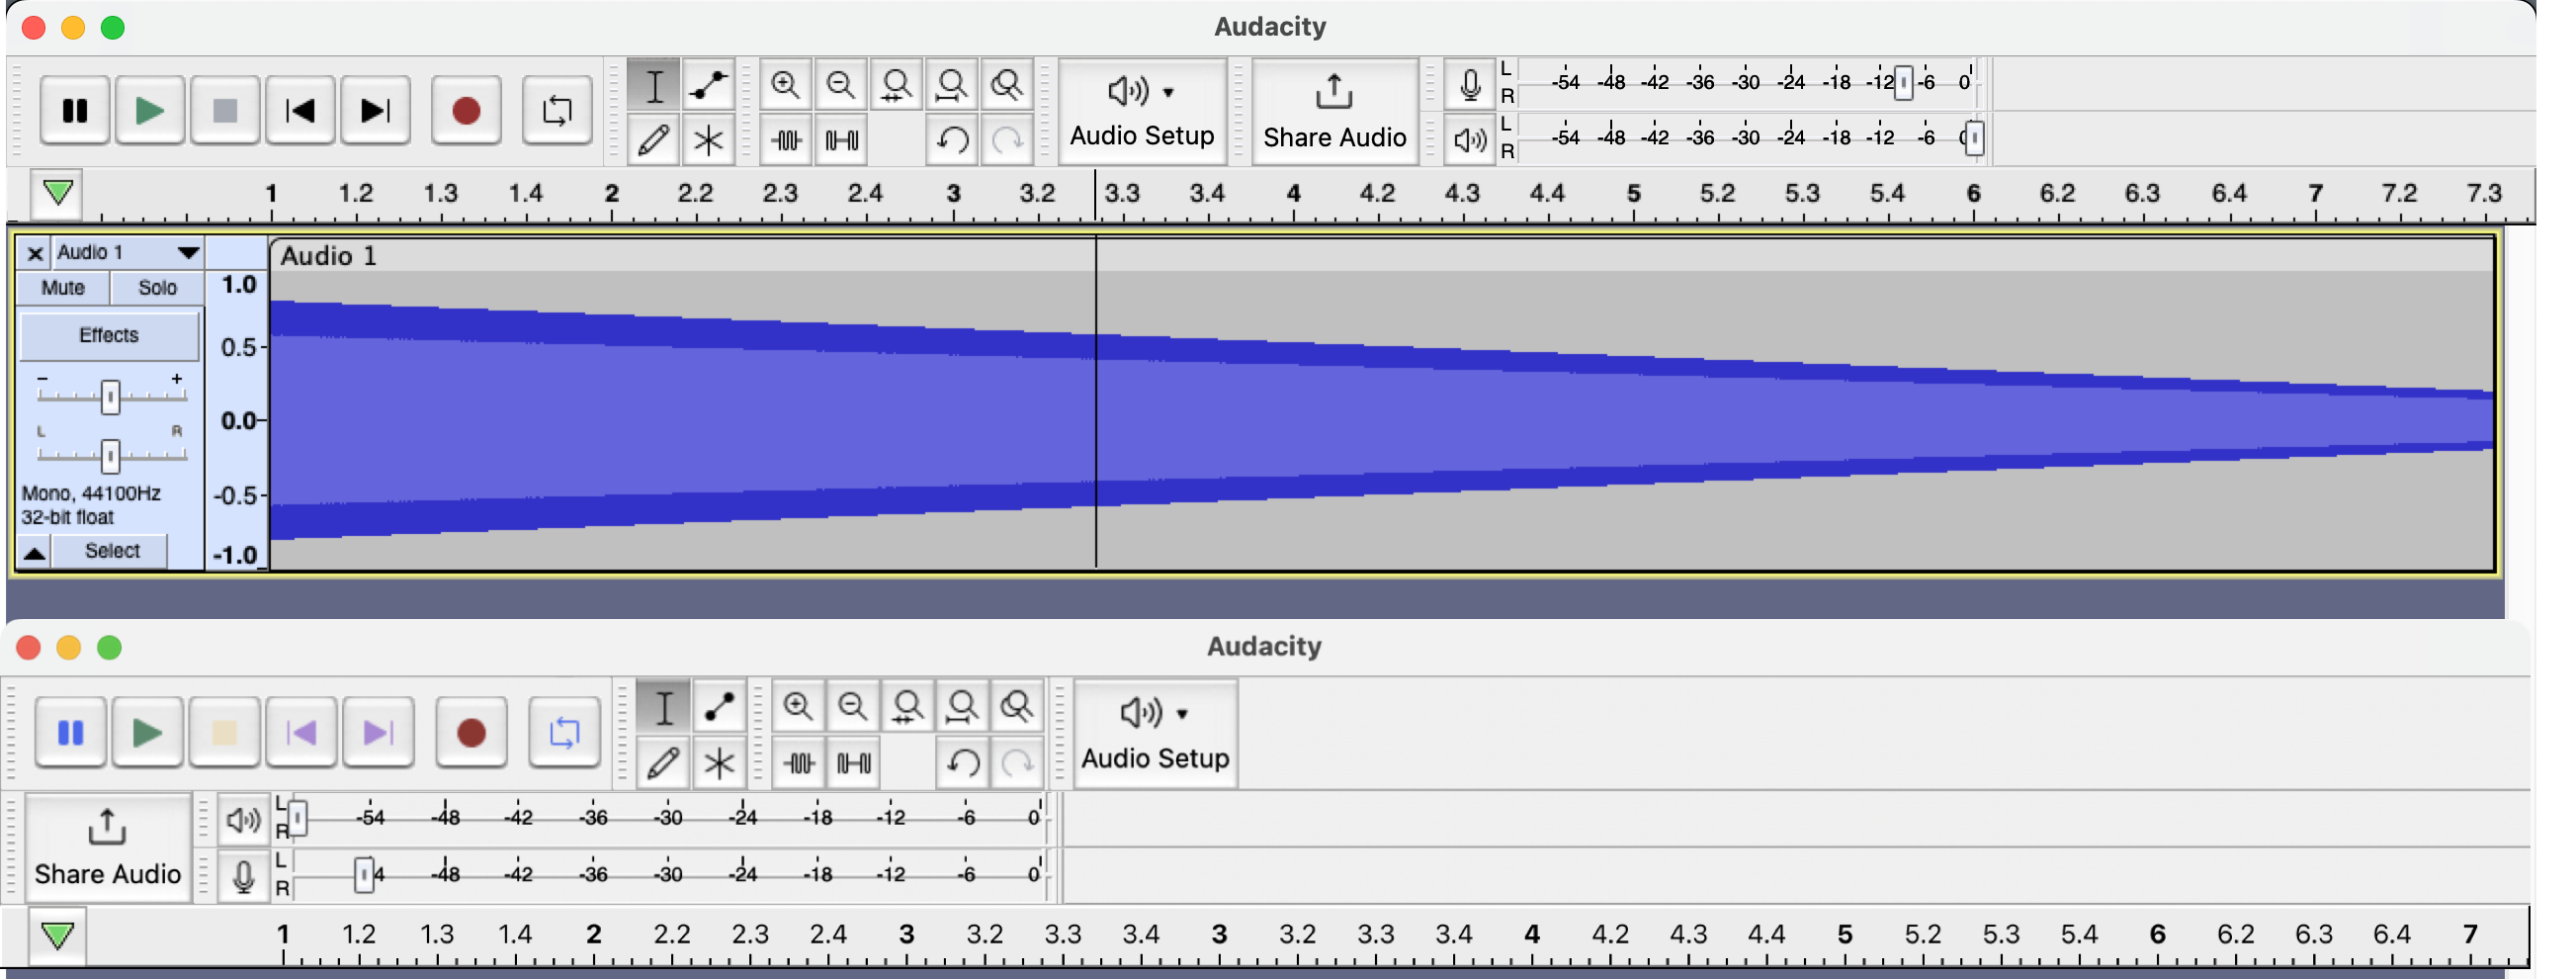
Task: Switch to the Multi-tool
Action: 709,141
